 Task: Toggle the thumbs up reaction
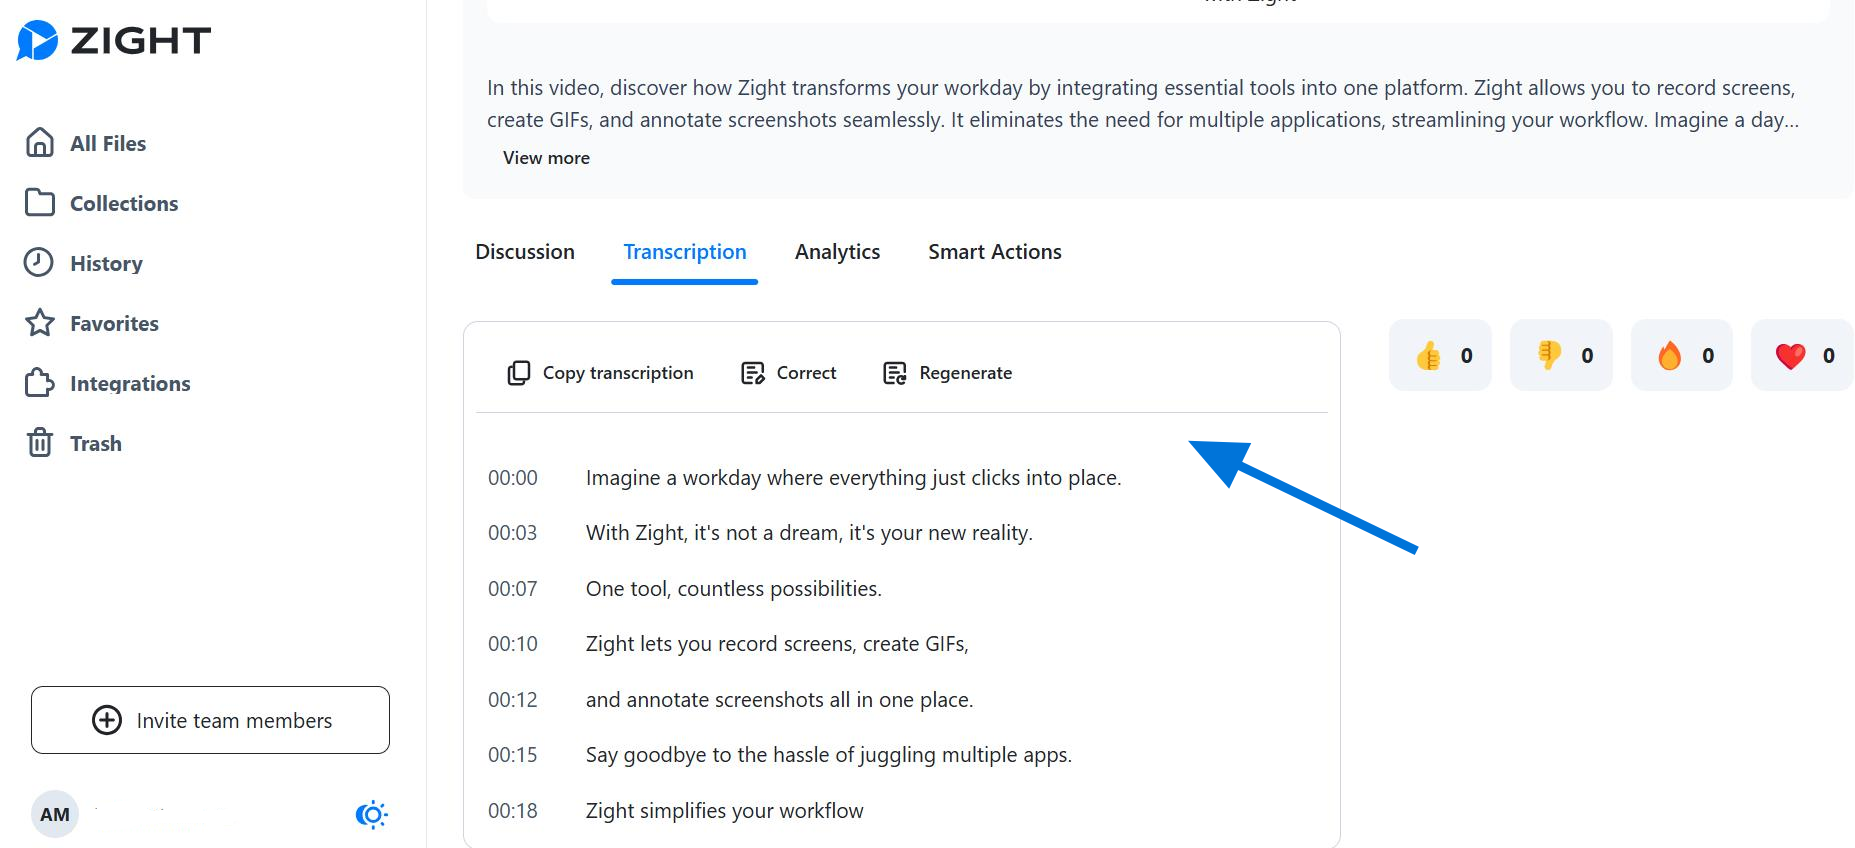pyautogui.click(x=1439, y=355)
